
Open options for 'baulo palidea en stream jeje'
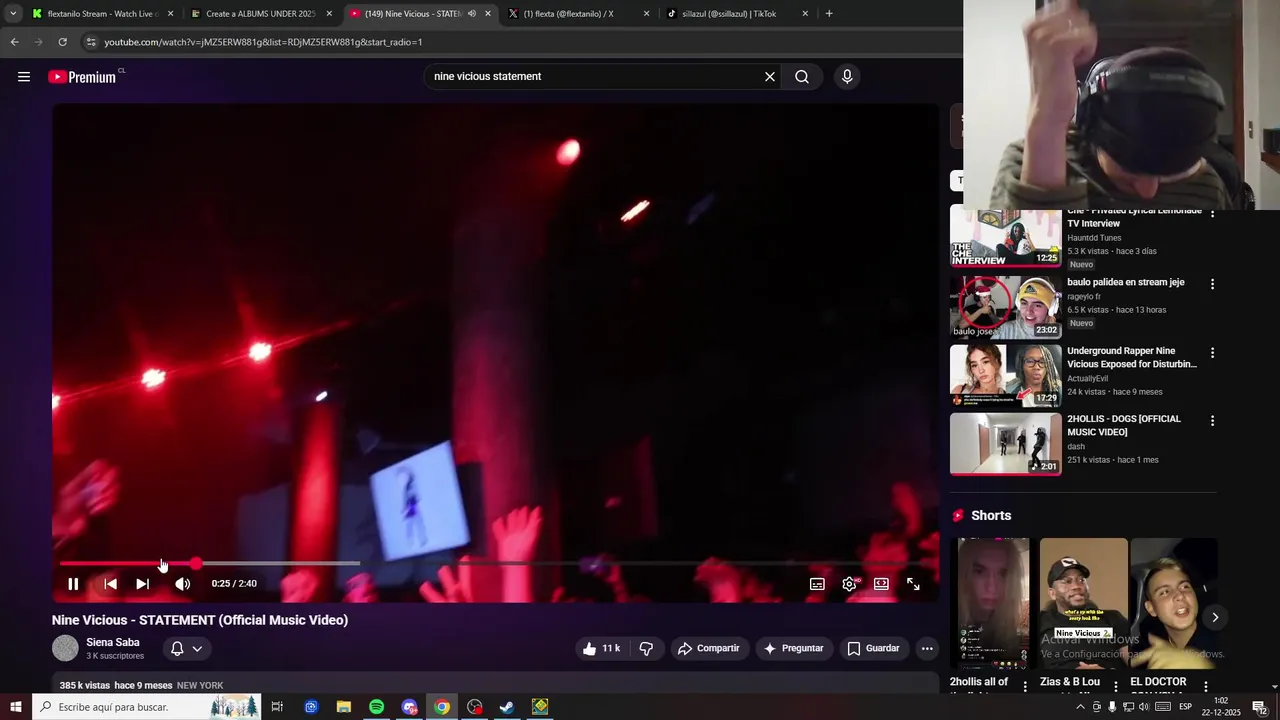pos(1212,284)
